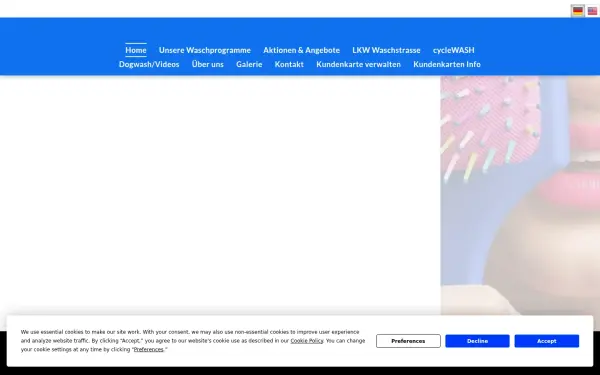The height and width of the screenshot is (375, 600).
Task: Open the Home menu item
Action: [136, 50]
